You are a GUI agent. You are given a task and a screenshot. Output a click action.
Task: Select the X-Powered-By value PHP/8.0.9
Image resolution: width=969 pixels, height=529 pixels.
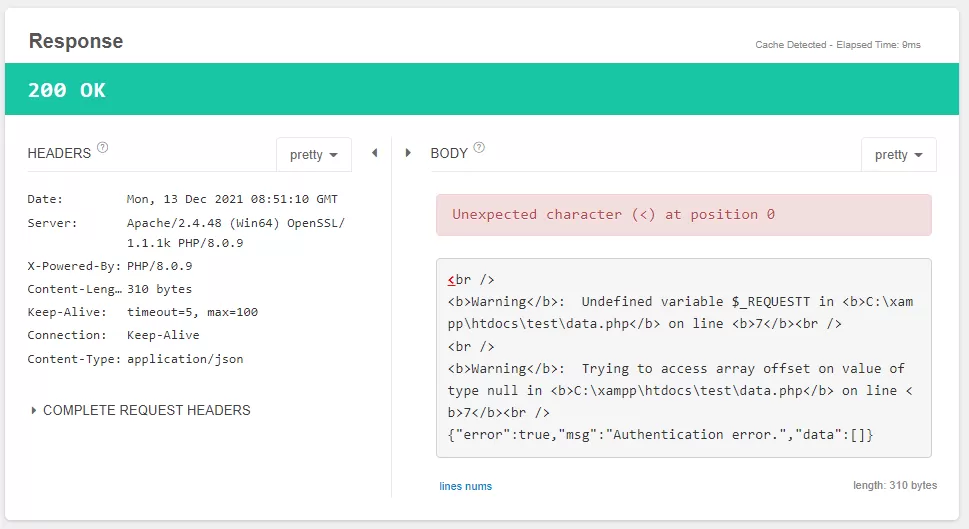(x=159, y=266)
